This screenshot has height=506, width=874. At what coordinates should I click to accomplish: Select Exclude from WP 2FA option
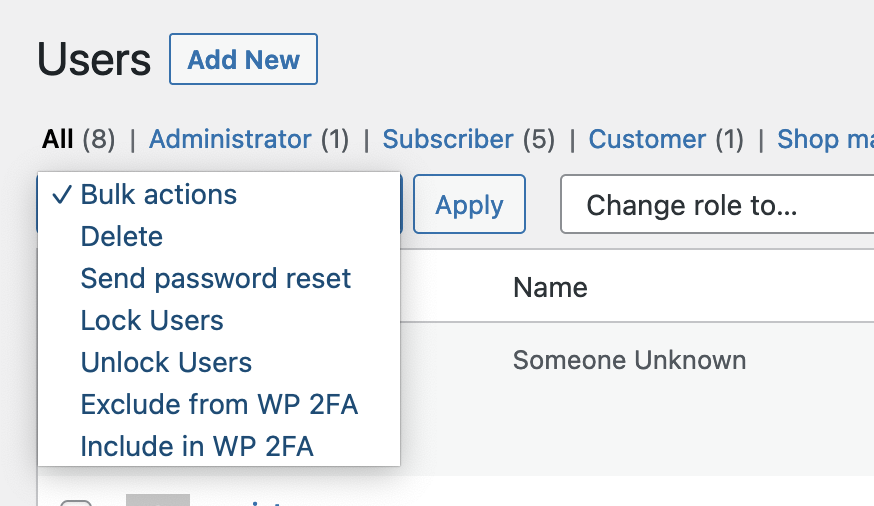tap(219, 405)
